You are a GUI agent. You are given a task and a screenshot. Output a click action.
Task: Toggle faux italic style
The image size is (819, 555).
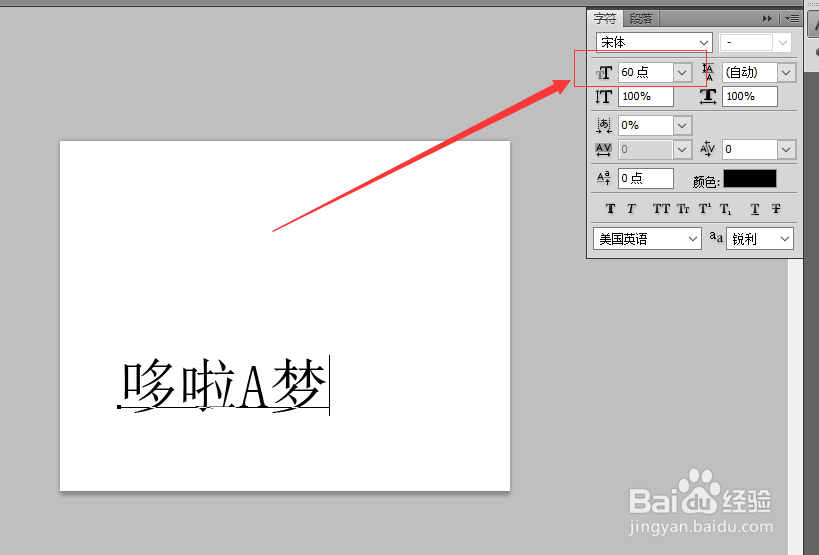631,209
